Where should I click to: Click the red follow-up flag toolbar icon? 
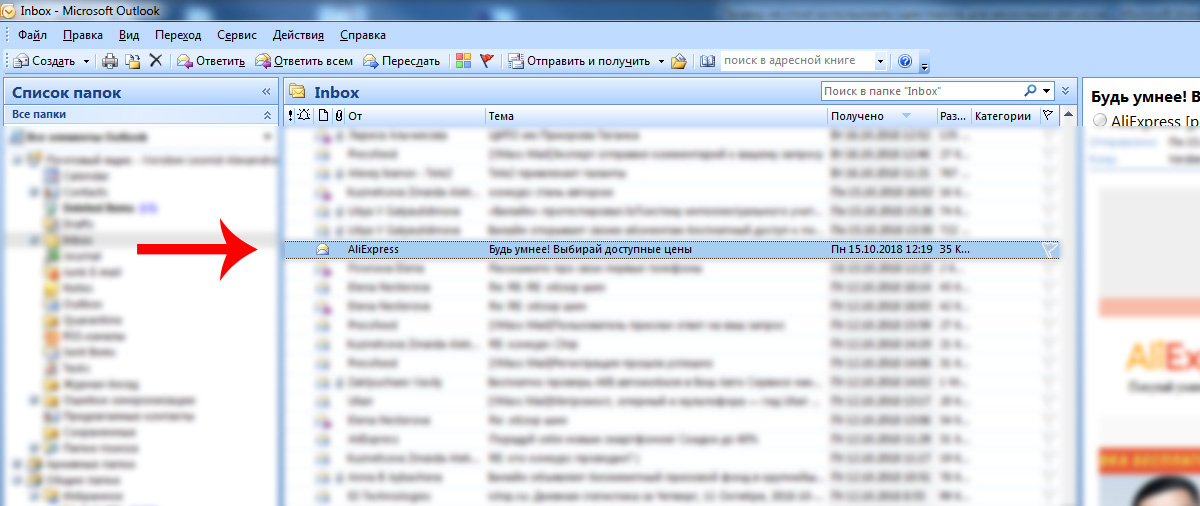487,61
